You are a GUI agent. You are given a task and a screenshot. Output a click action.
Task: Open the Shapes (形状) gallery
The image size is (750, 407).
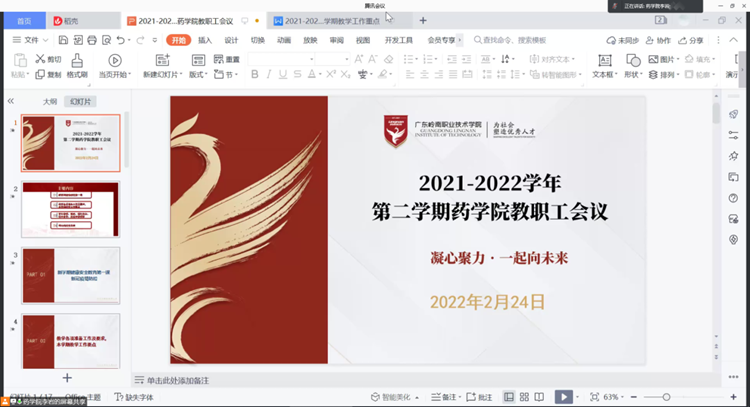tap(632, 66)
